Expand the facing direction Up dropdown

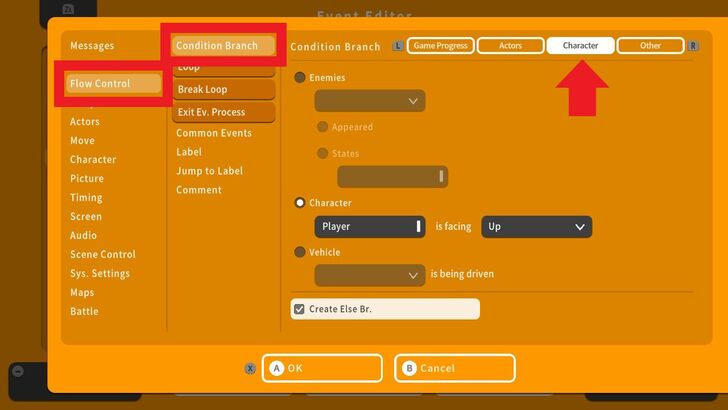click(x=536, y=227)
